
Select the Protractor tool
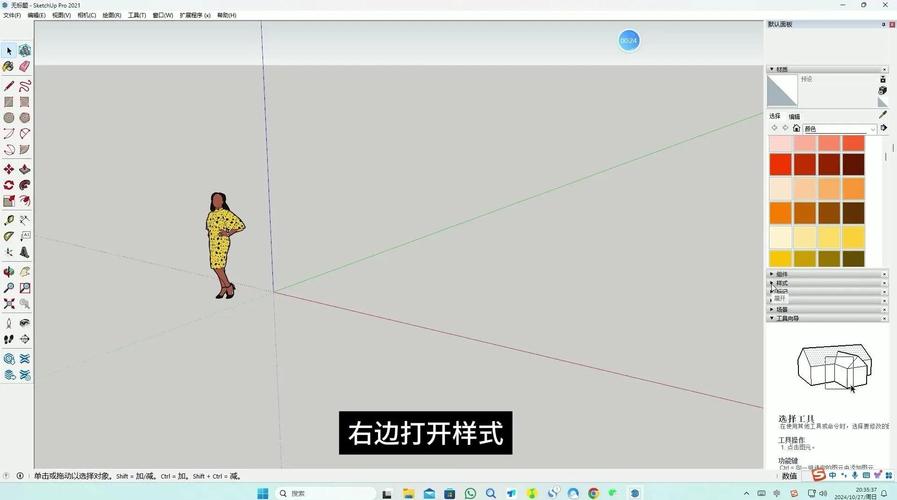coord(9,236)
